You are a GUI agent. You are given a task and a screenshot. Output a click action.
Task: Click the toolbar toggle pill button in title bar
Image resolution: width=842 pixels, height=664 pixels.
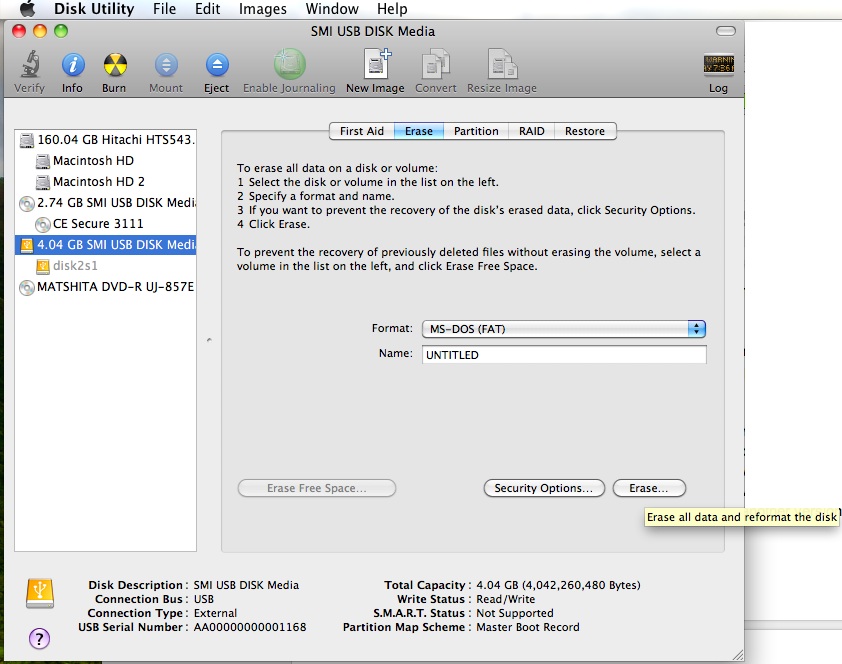[x=725, y=31]
